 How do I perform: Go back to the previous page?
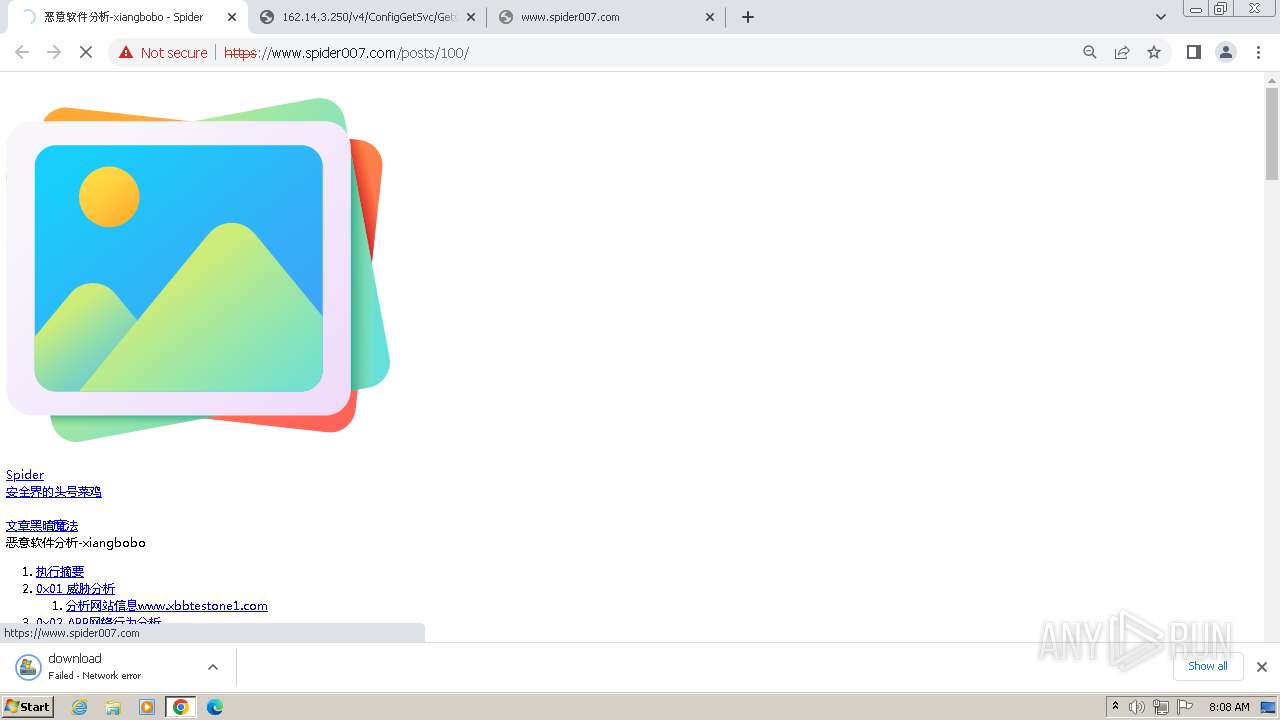click(22, 52)
